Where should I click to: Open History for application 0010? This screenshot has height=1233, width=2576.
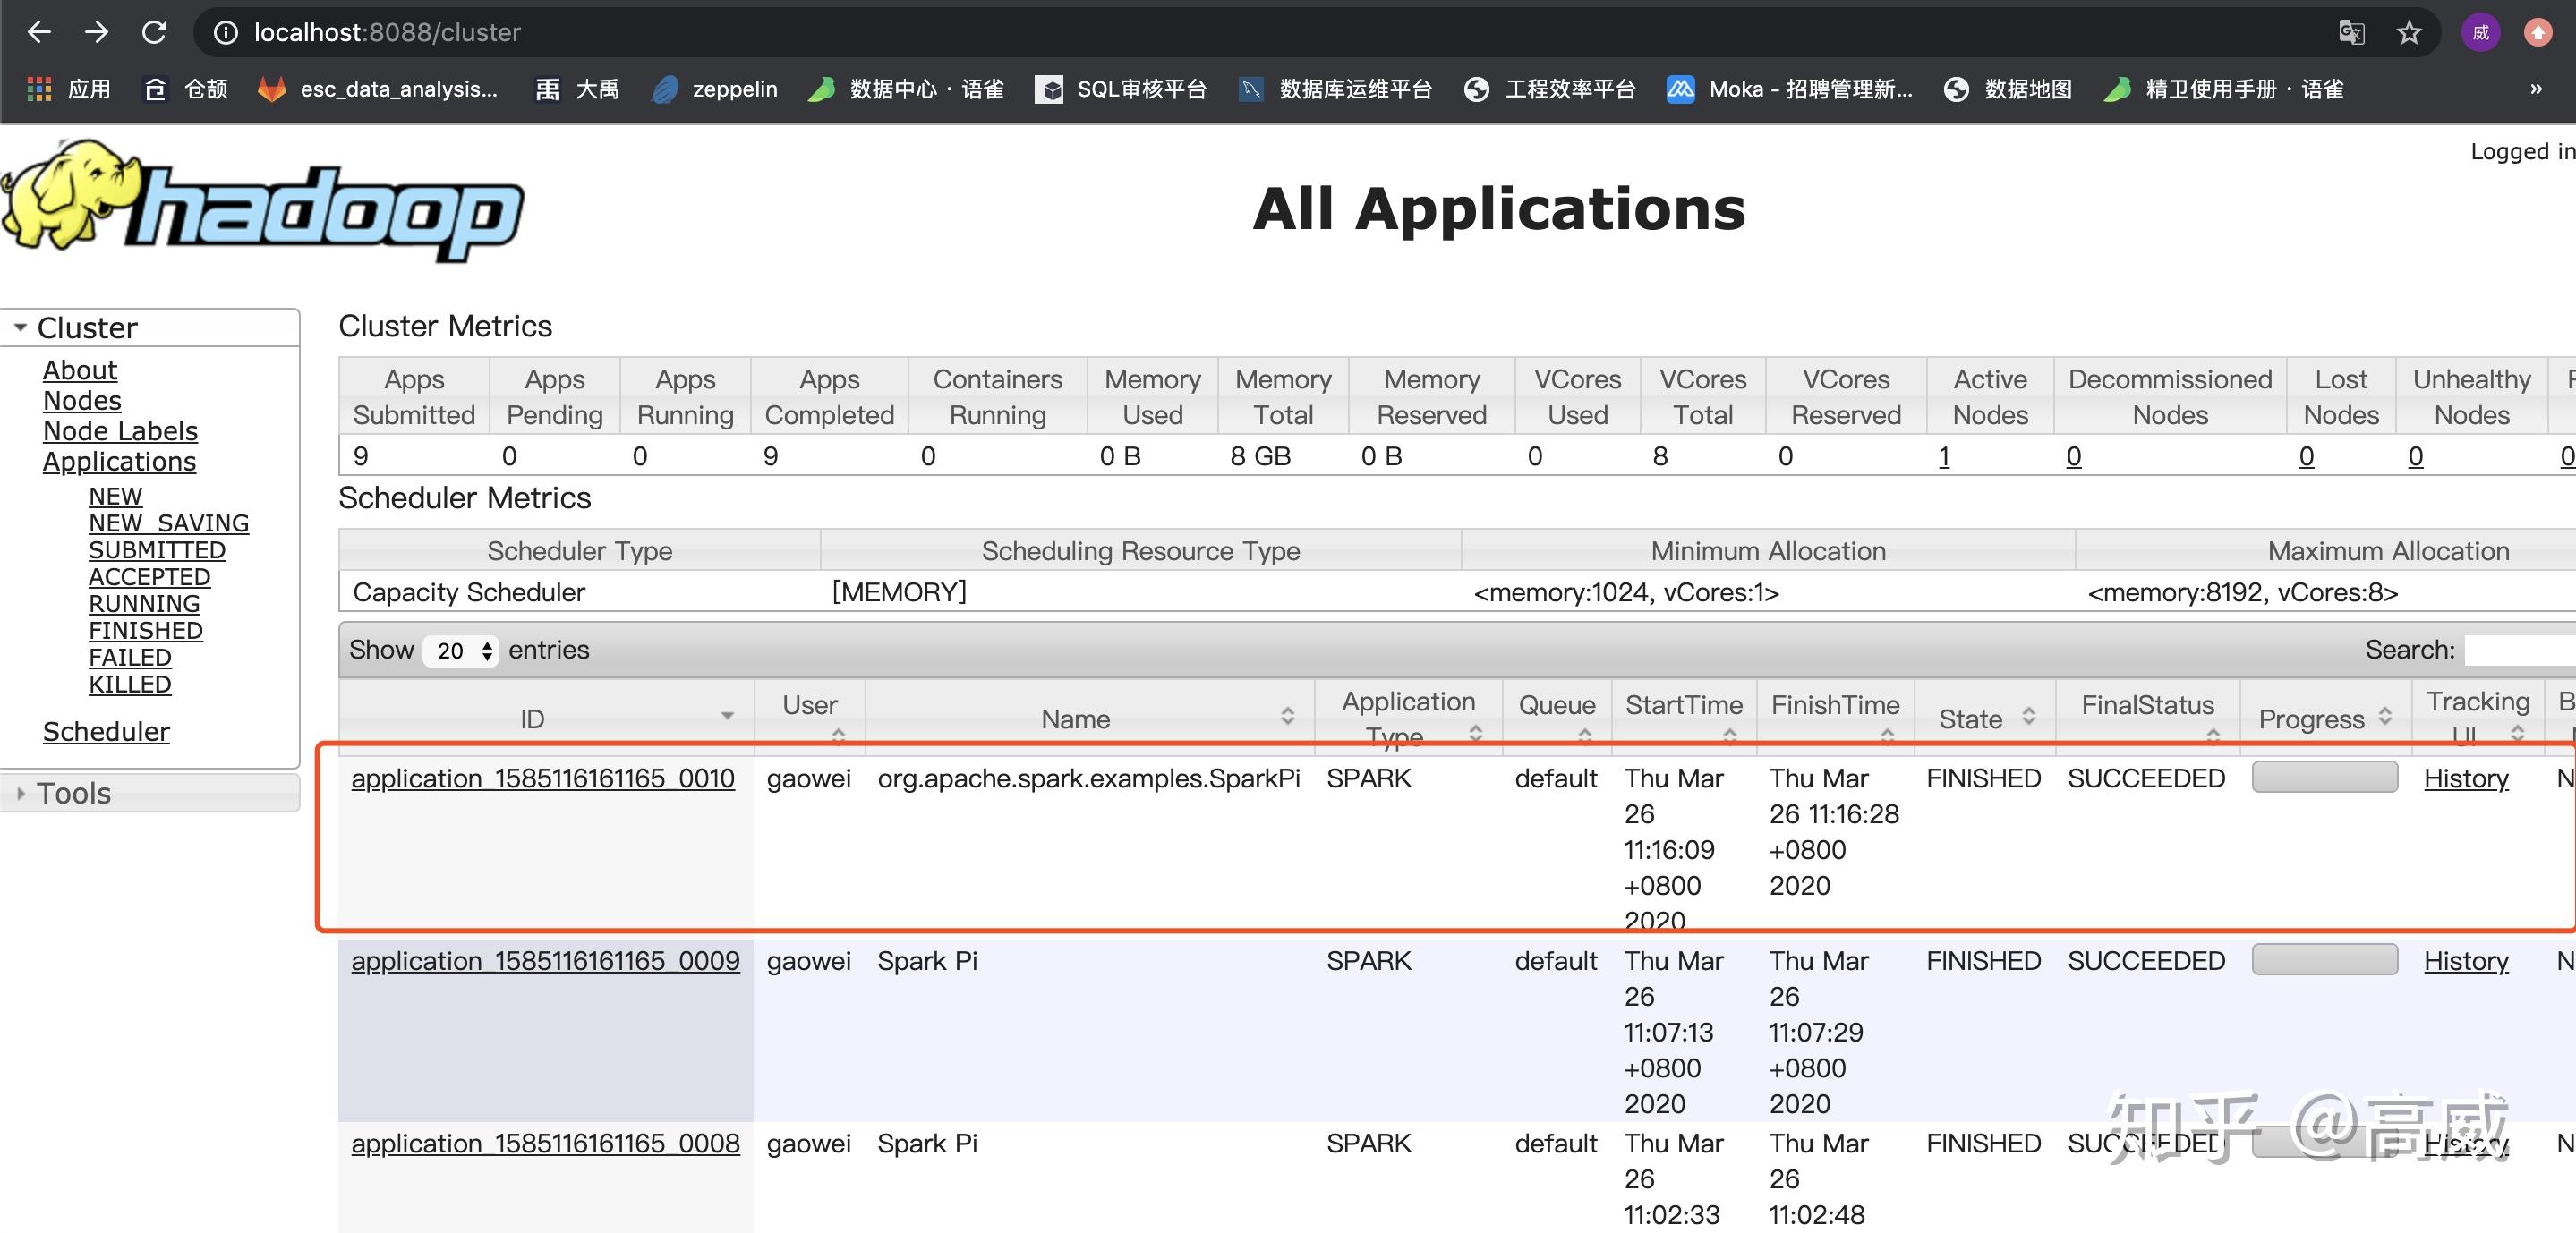pos(2466,778)
